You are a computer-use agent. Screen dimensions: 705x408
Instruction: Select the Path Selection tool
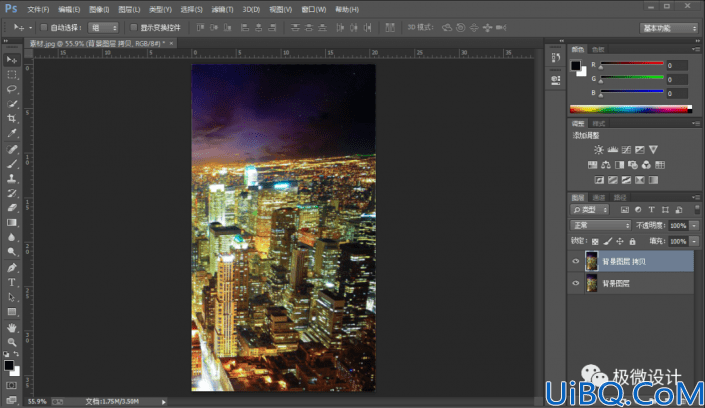pyautogui.click(x=12, y=297)
